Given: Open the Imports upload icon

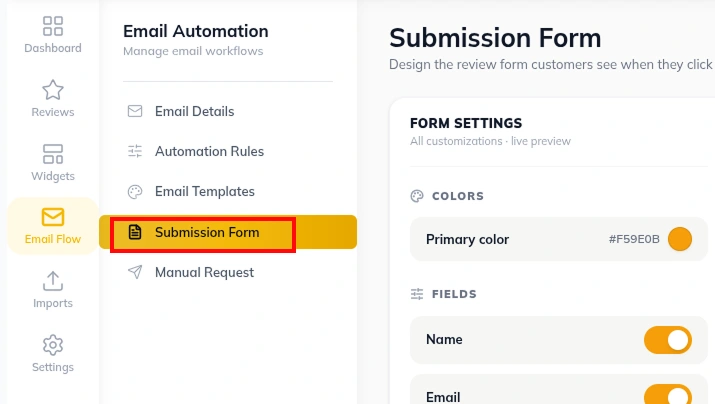Looking at the screenshot, I should [x=53, y=281].
